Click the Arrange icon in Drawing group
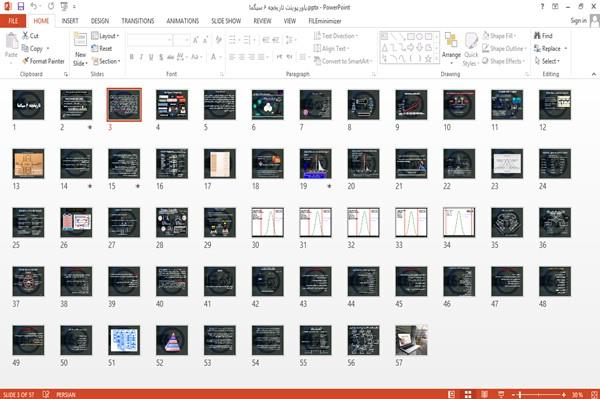This screenshot has width=600, height=399. (x=451, y=41)
